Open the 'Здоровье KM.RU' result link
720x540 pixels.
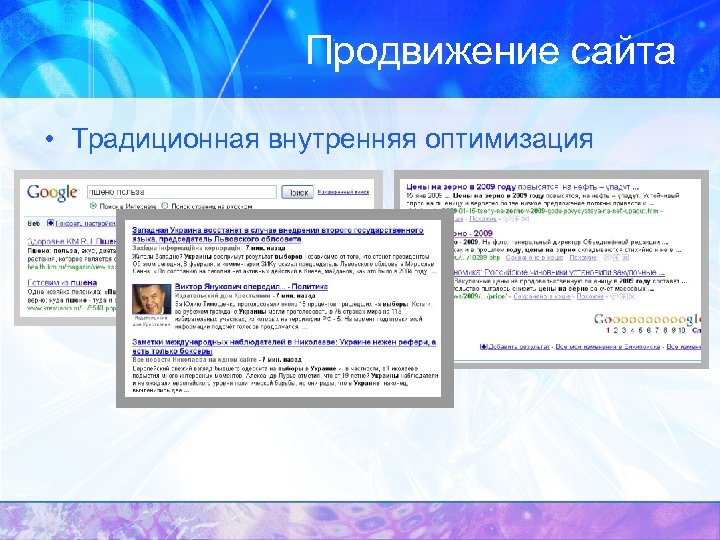[x=72, y=241]
